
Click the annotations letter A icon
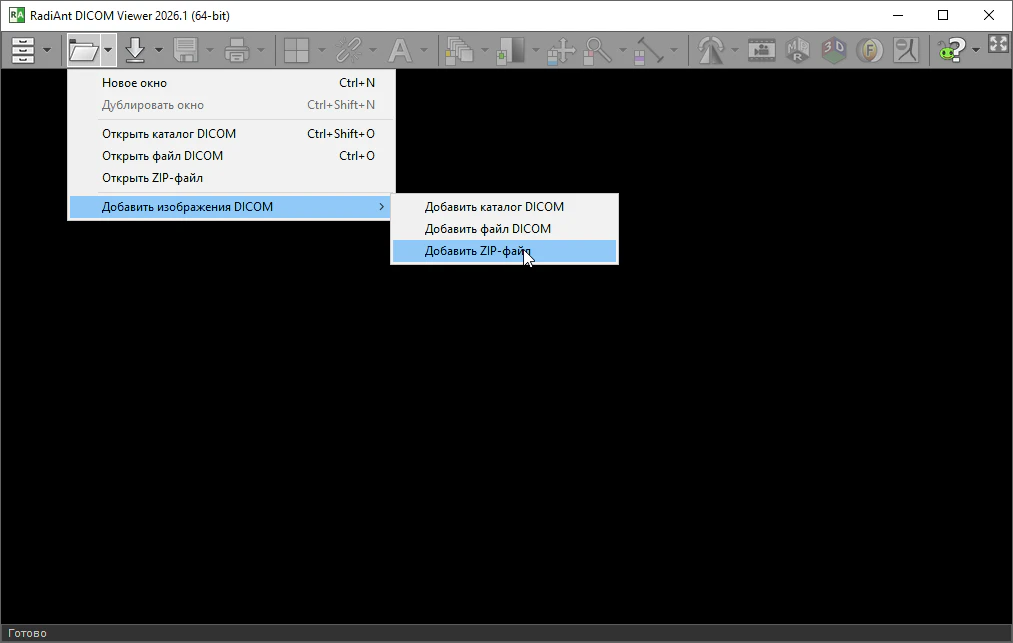coord(400,50)
